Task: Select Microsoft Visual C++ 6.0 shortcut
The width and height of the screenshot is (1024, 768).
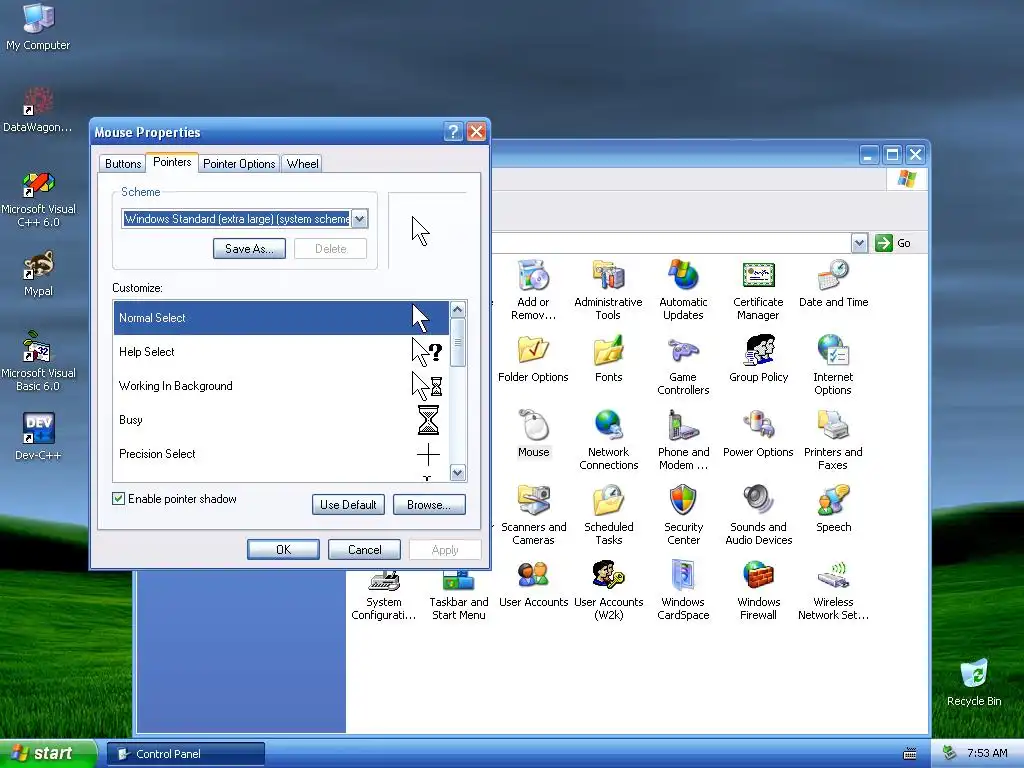Action: (38, 199)
